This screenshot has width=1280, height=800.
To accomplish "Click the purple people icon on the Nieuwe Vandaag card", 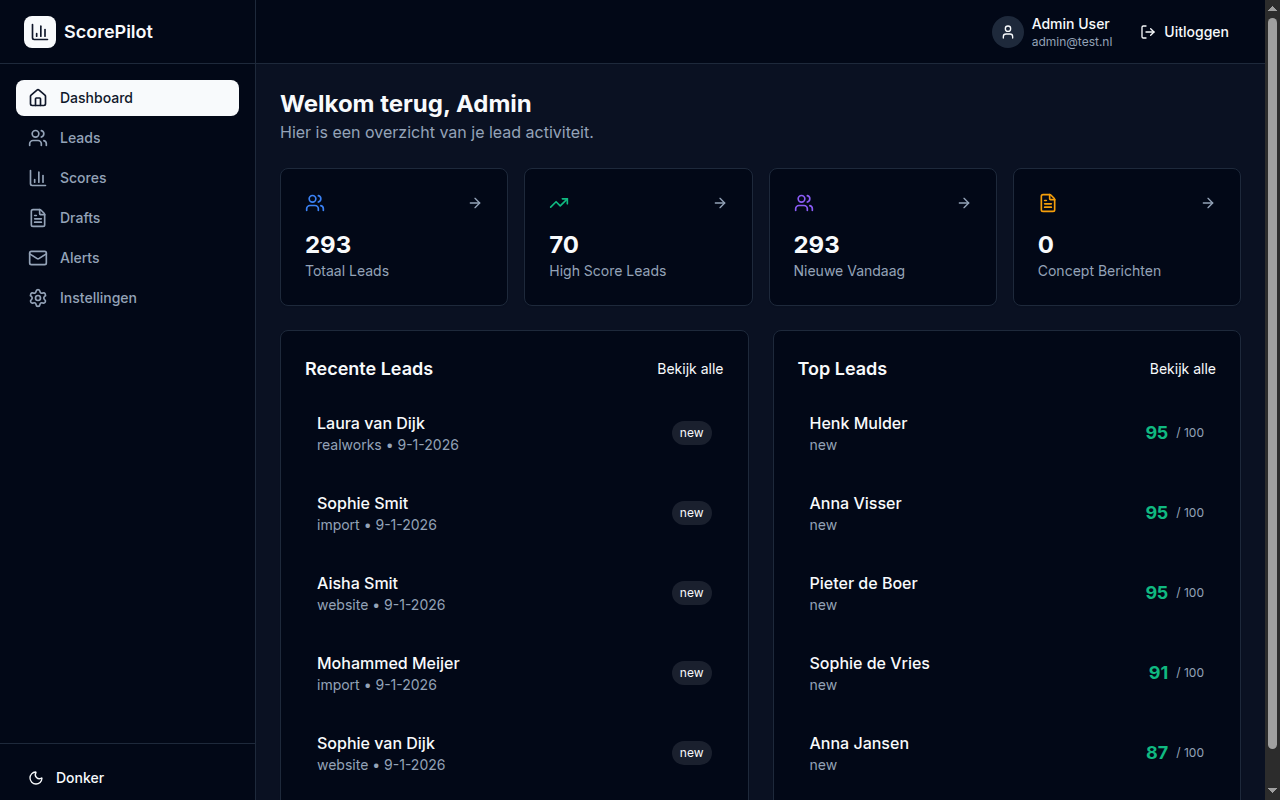I will pyautogui.click(x=804, y=203).
